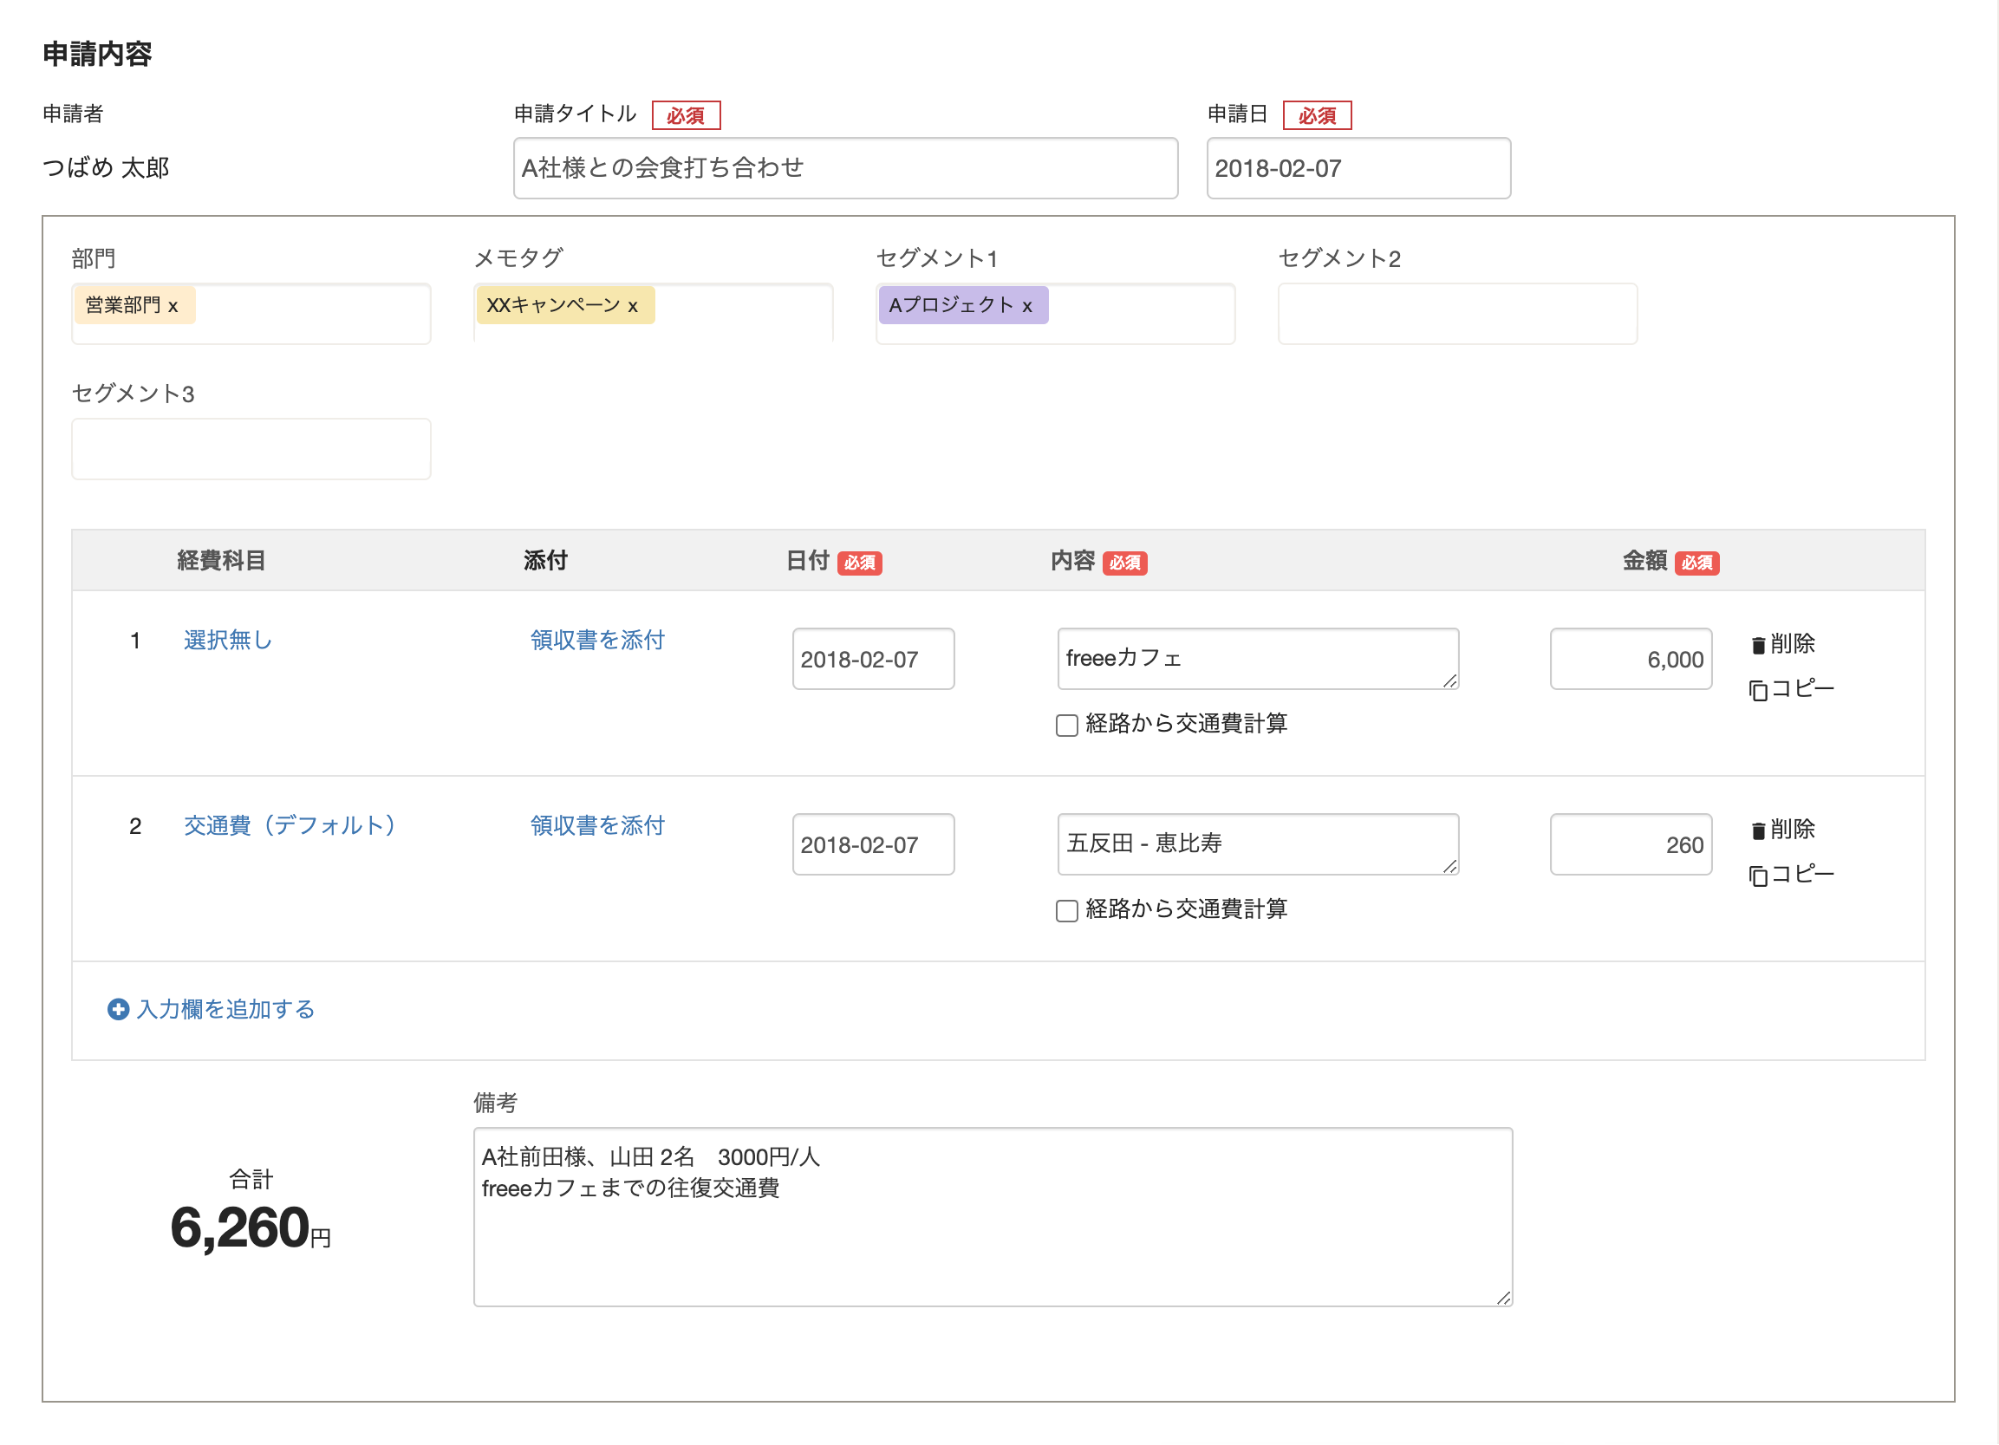1999x1445 pixels.
Task: Copy row 2 交通費 entry
Action: point(1791,875)
